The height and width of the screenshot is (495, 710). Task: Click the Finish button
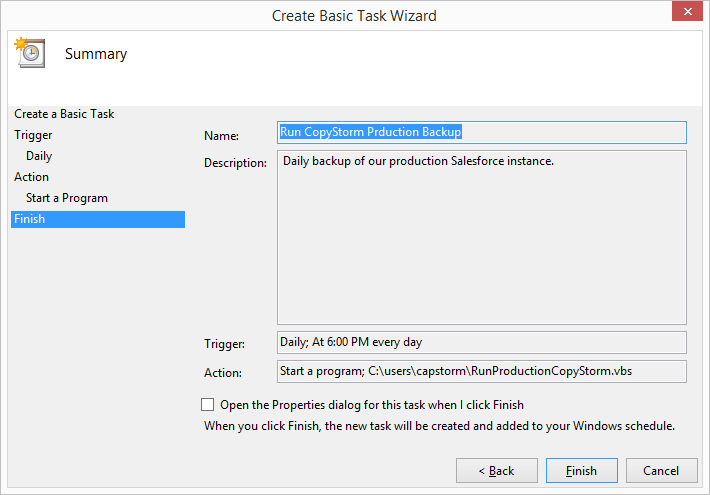pos(581,471)
